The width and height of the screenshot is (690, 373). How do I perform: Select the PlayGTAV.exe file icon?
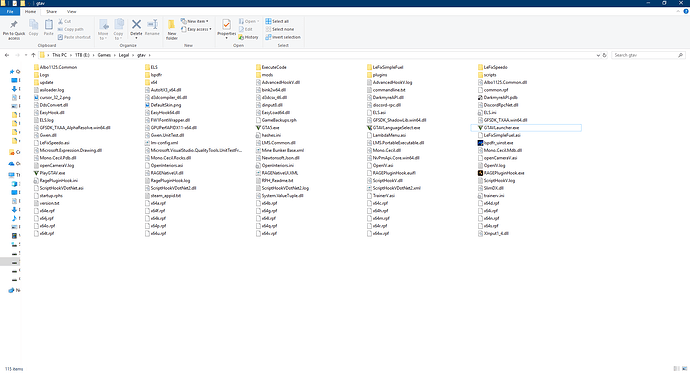36,173
